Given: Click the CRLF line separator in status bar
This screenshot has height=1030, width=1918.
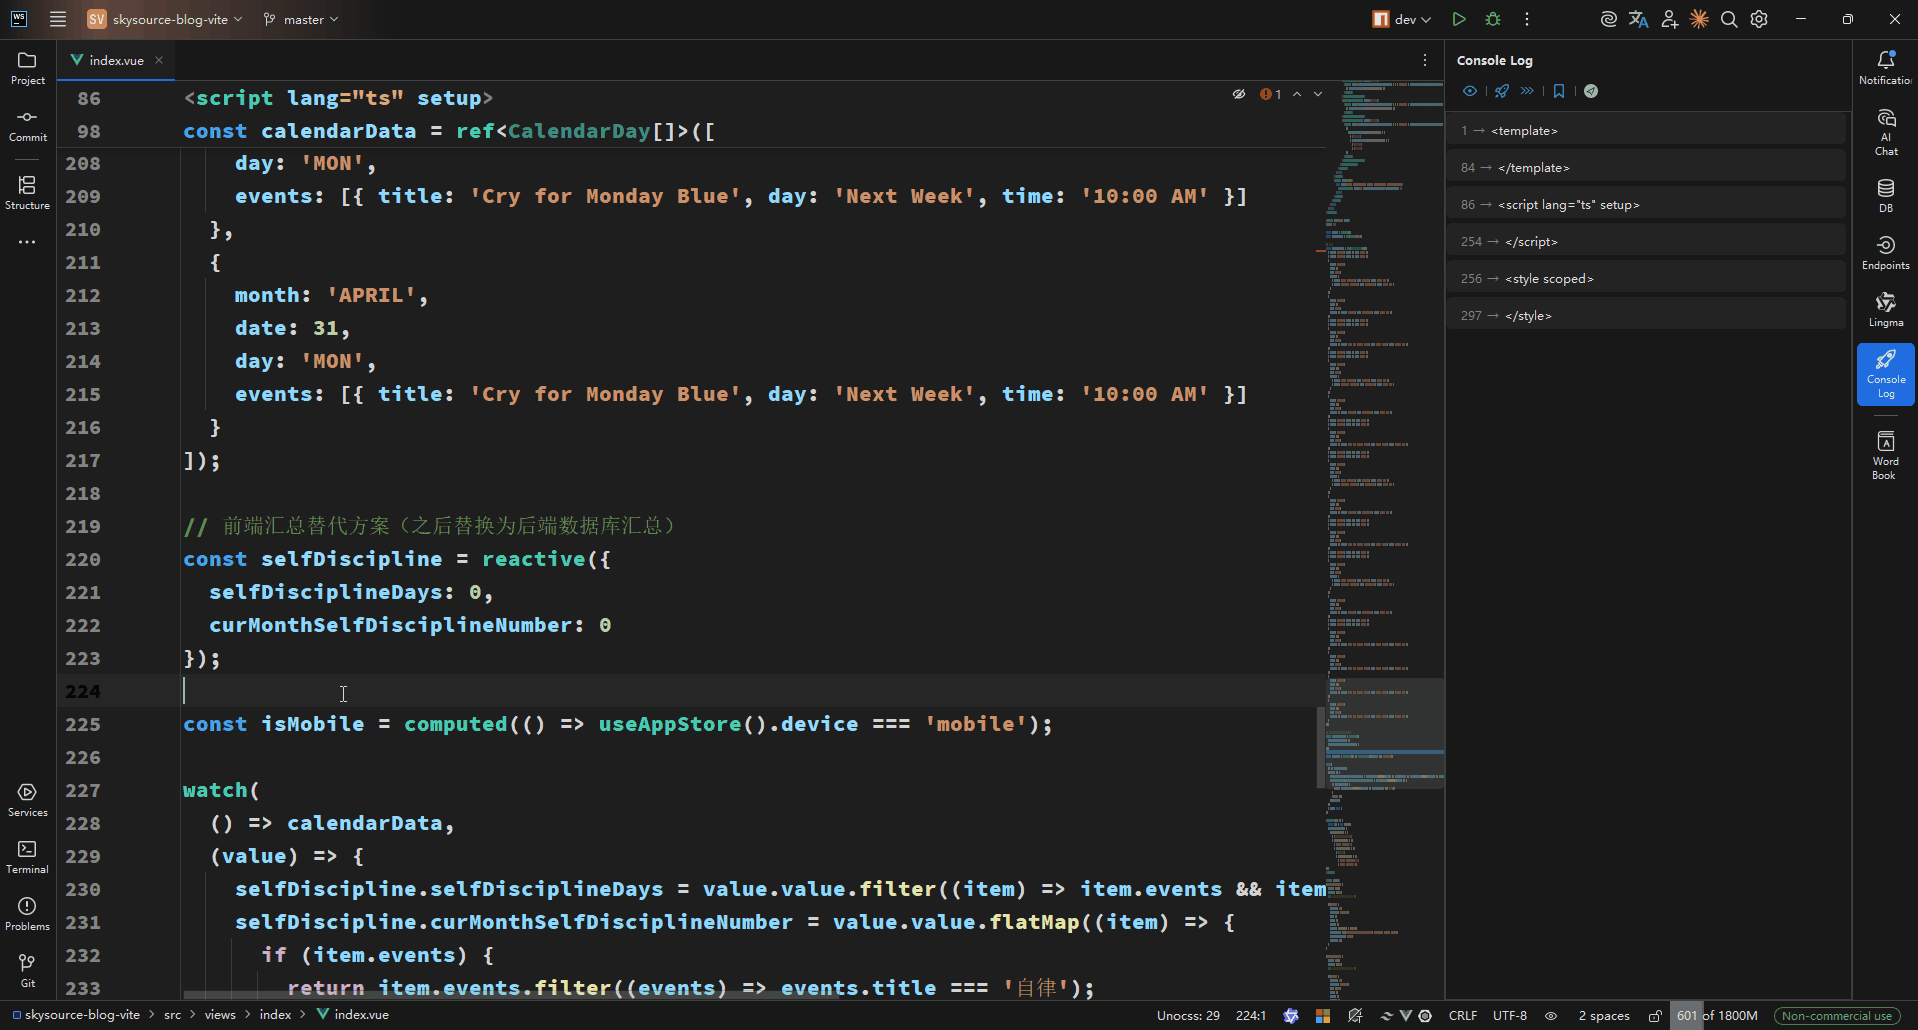Looking at the screenshot, I should [x=1462, y=1015].
